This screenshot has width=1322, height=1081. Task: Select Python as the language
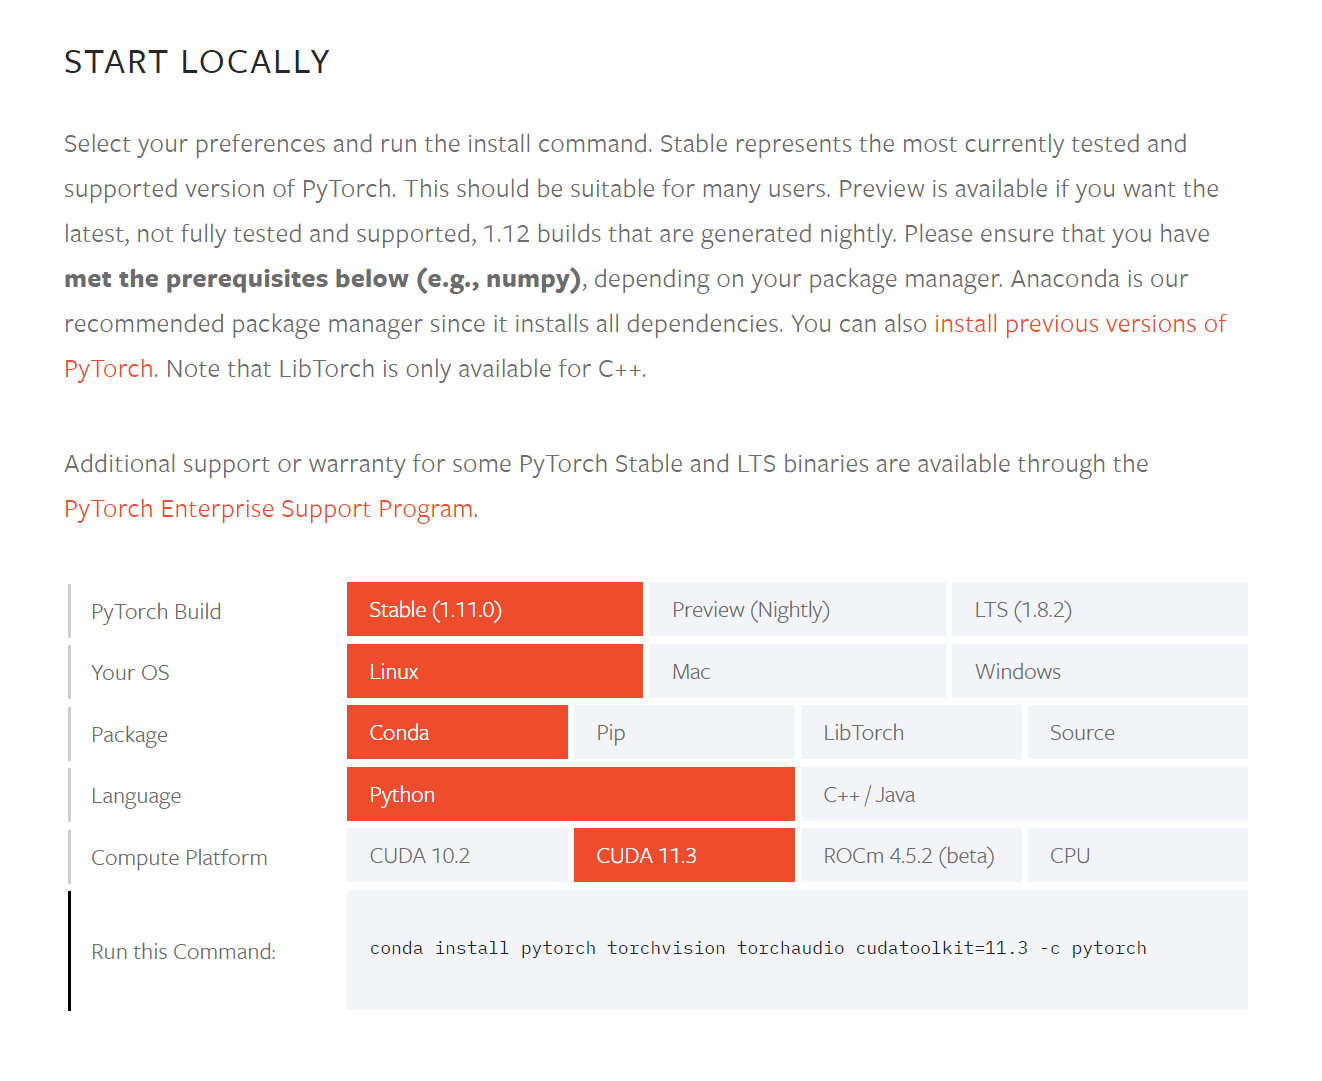[570, 795]
